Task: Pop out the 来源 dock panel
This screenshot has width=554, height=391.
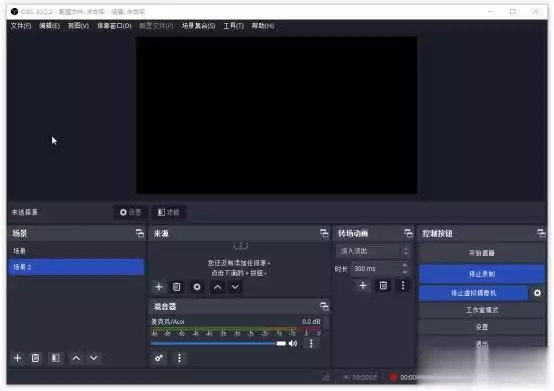Action: coord(324,233)
